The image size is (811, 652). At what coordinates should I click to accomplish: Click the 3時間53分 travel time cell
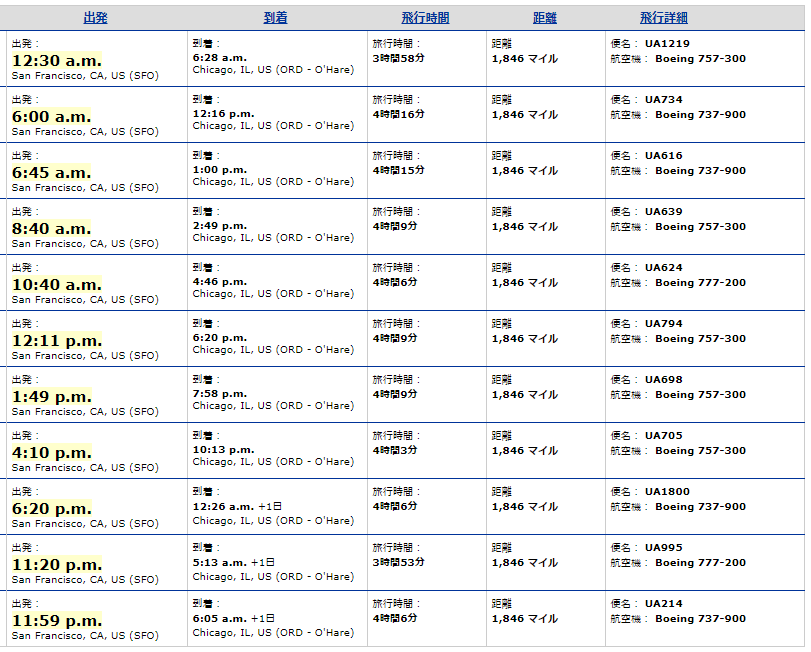pos(399,562)
